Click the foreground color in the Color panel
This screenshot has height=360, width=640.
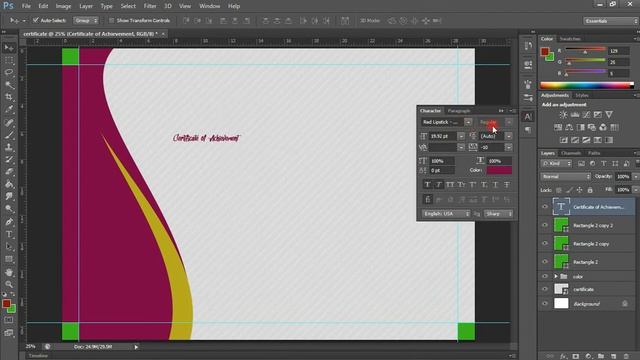point(544,51)
